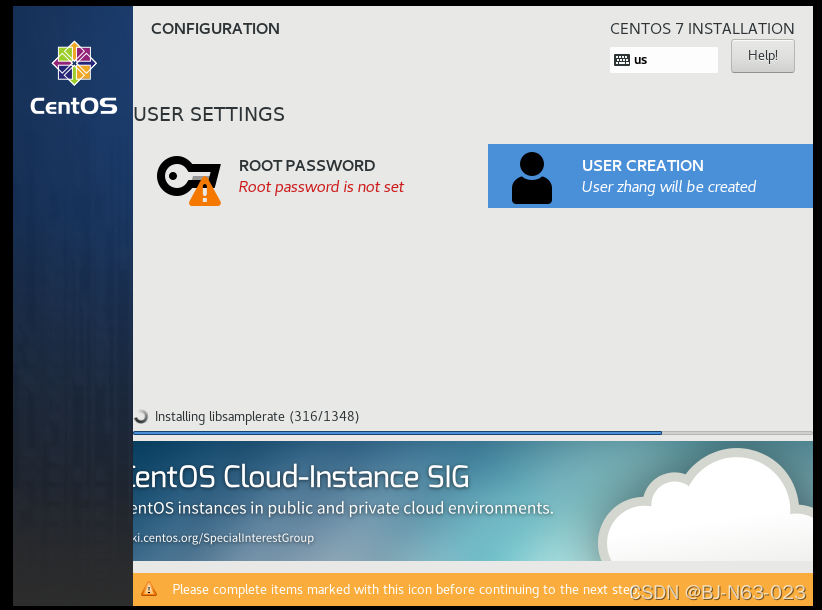The width and height of the screenshot is (822, 610).
Task: Open the Root Password key icon
Action: tap(189, 180)
